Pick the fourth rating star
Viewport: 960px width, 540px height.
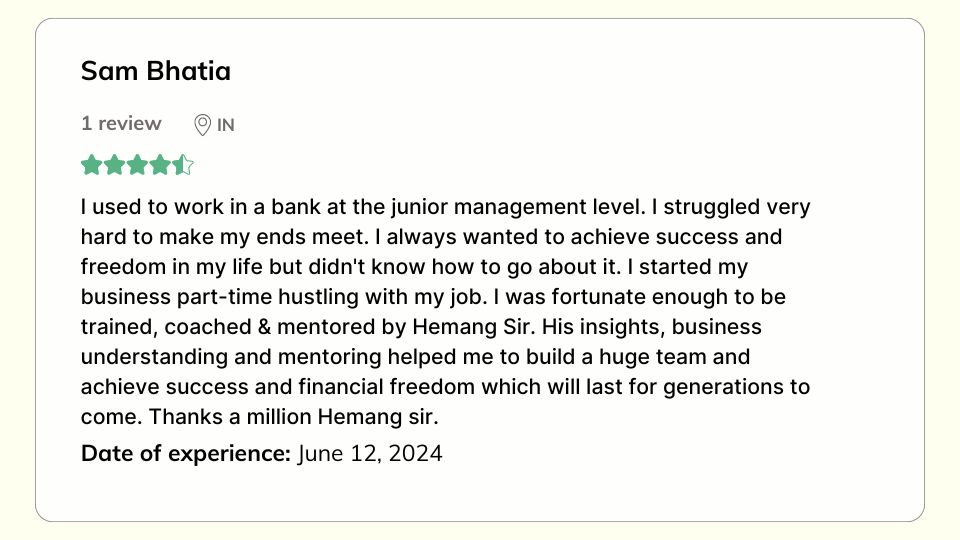[x=161, y=165]
